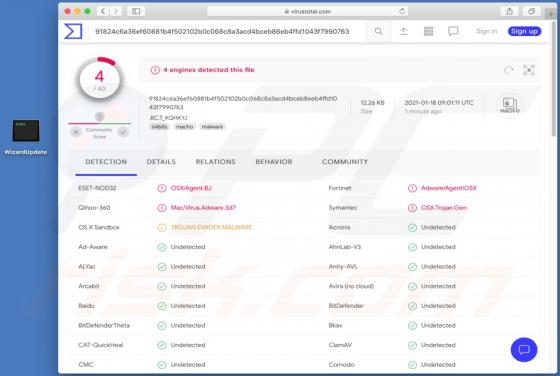The width and height of the screenshot is (560, 376).
Task: Click the Safari address bar
Action: (308, 11)
